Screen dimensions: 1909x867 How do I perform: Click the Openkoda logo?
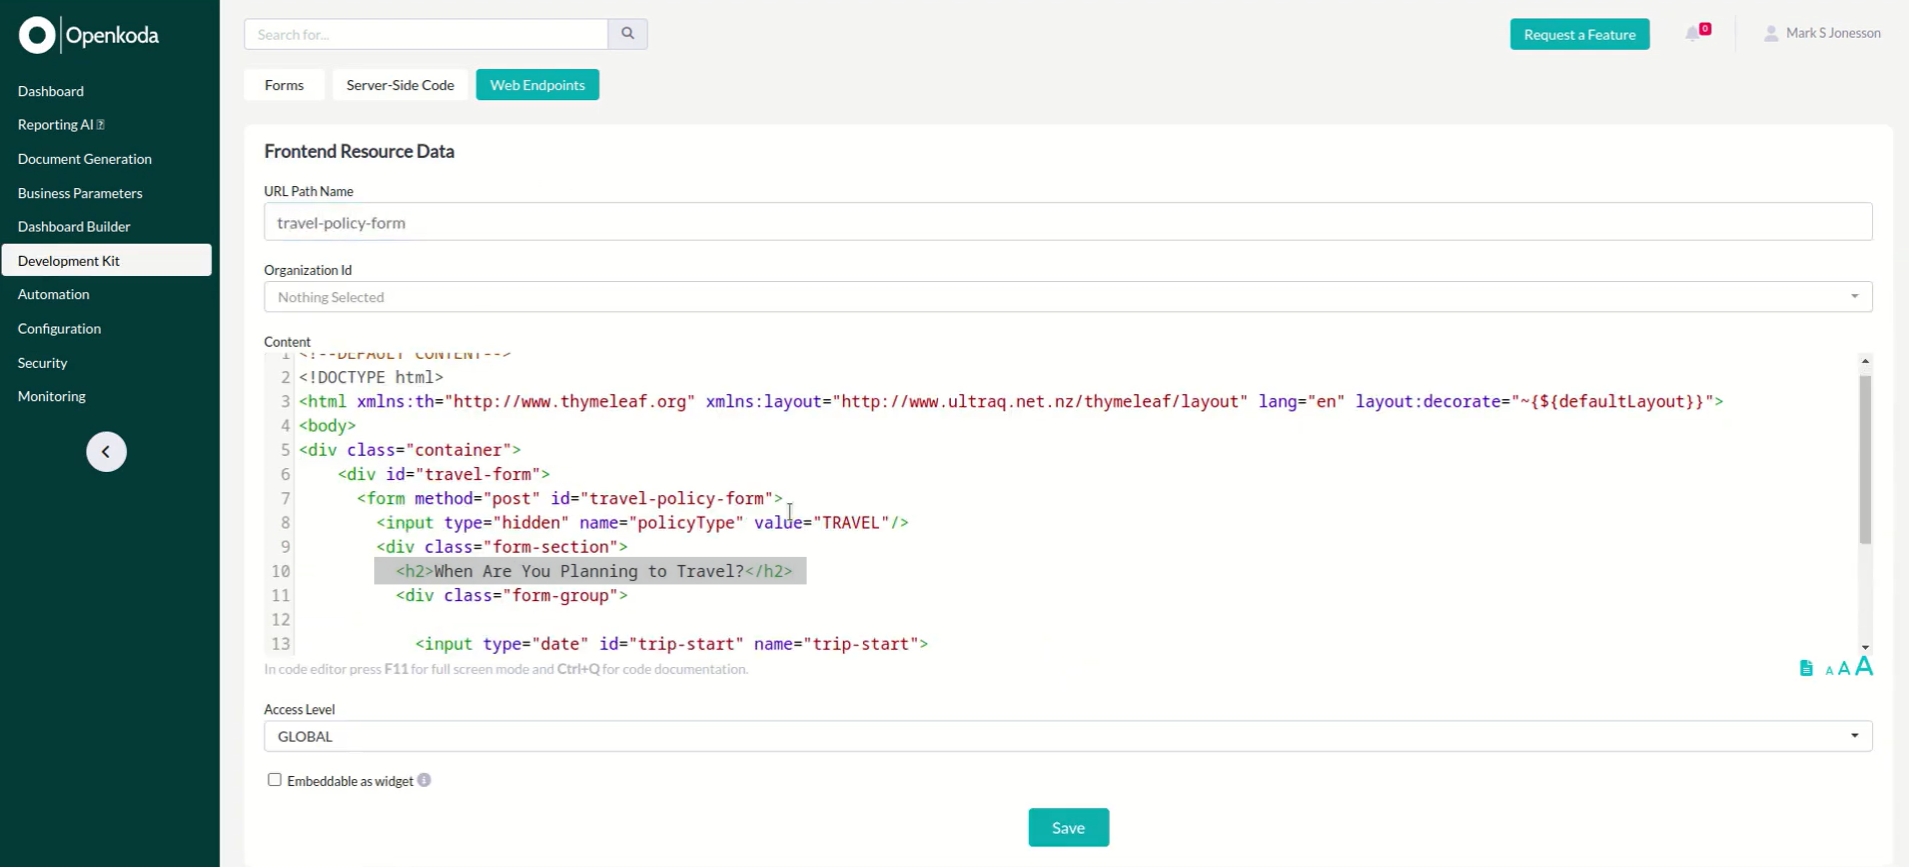pos(88,35)
